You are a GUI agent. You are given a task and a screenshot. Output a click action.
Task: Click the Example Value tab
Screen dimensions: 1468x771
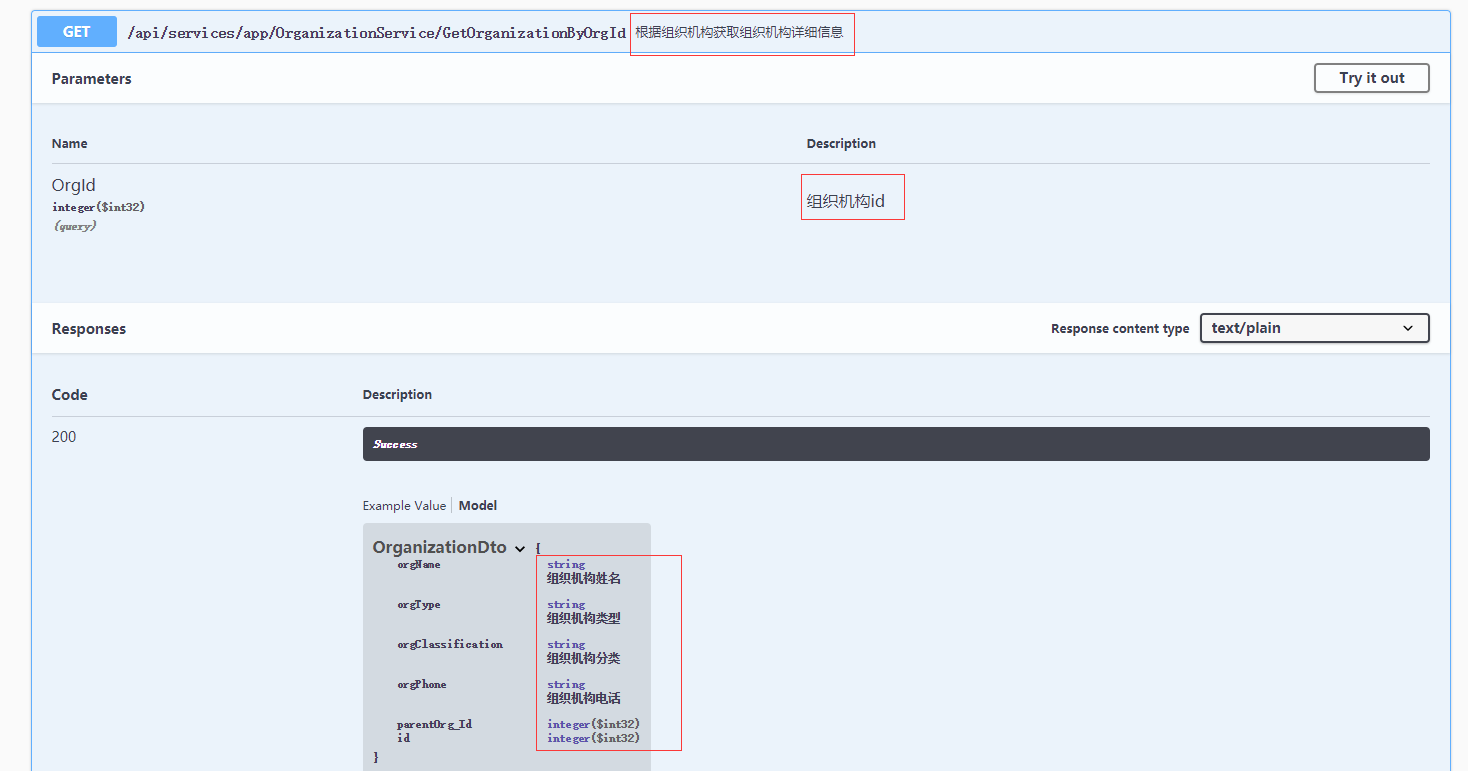point(404,505)
